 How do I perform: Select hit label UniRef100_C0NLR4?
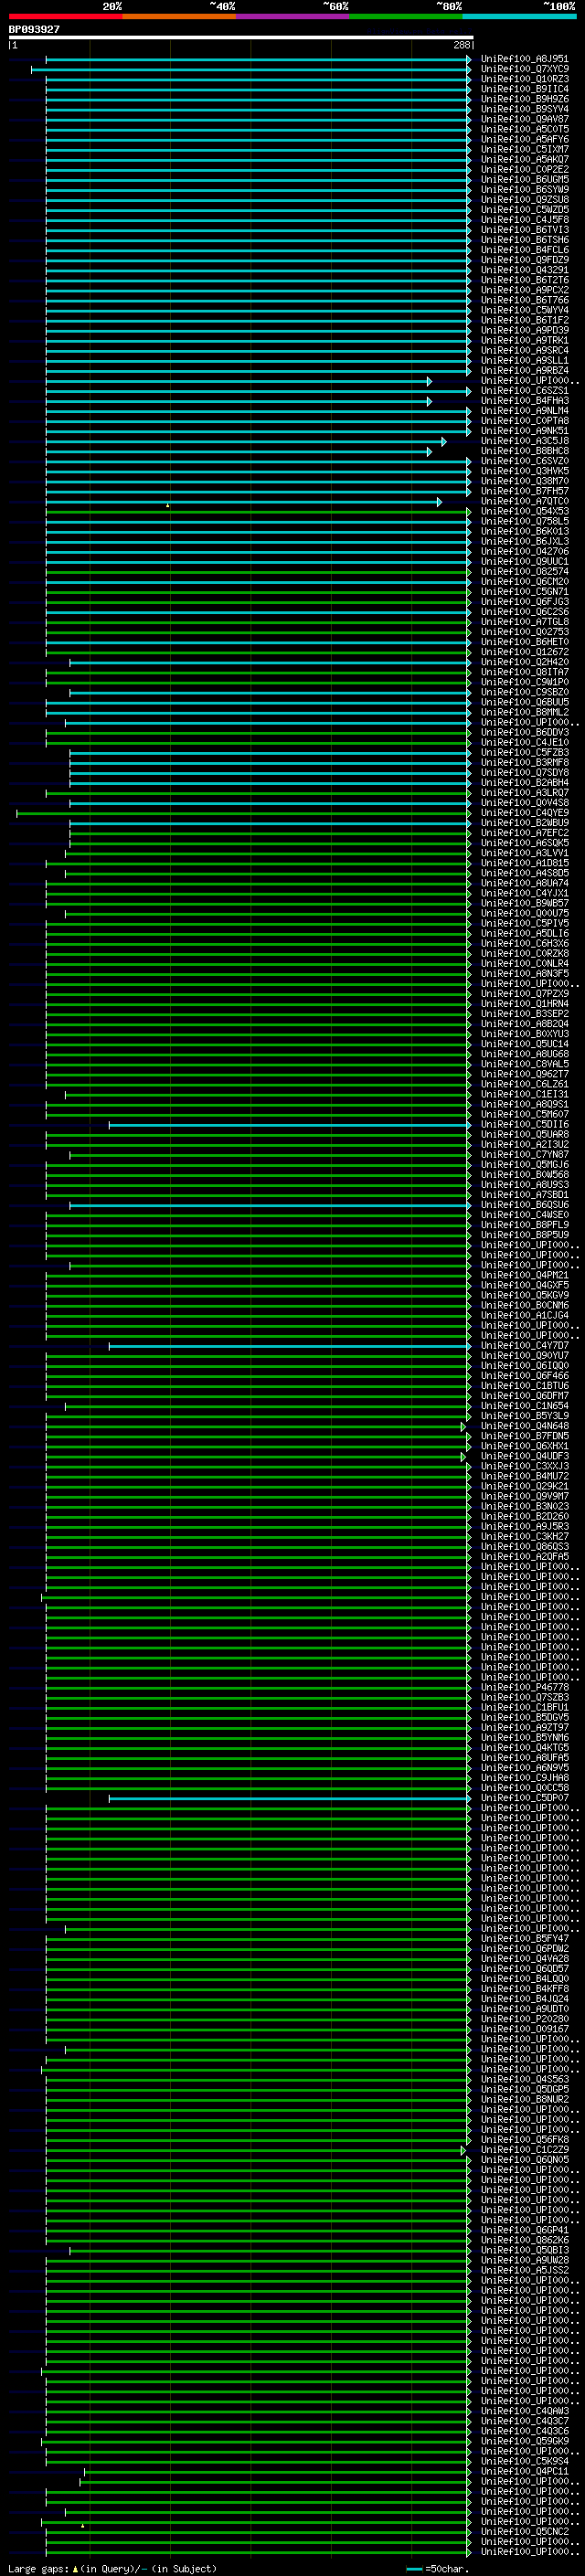click(525, 963)
